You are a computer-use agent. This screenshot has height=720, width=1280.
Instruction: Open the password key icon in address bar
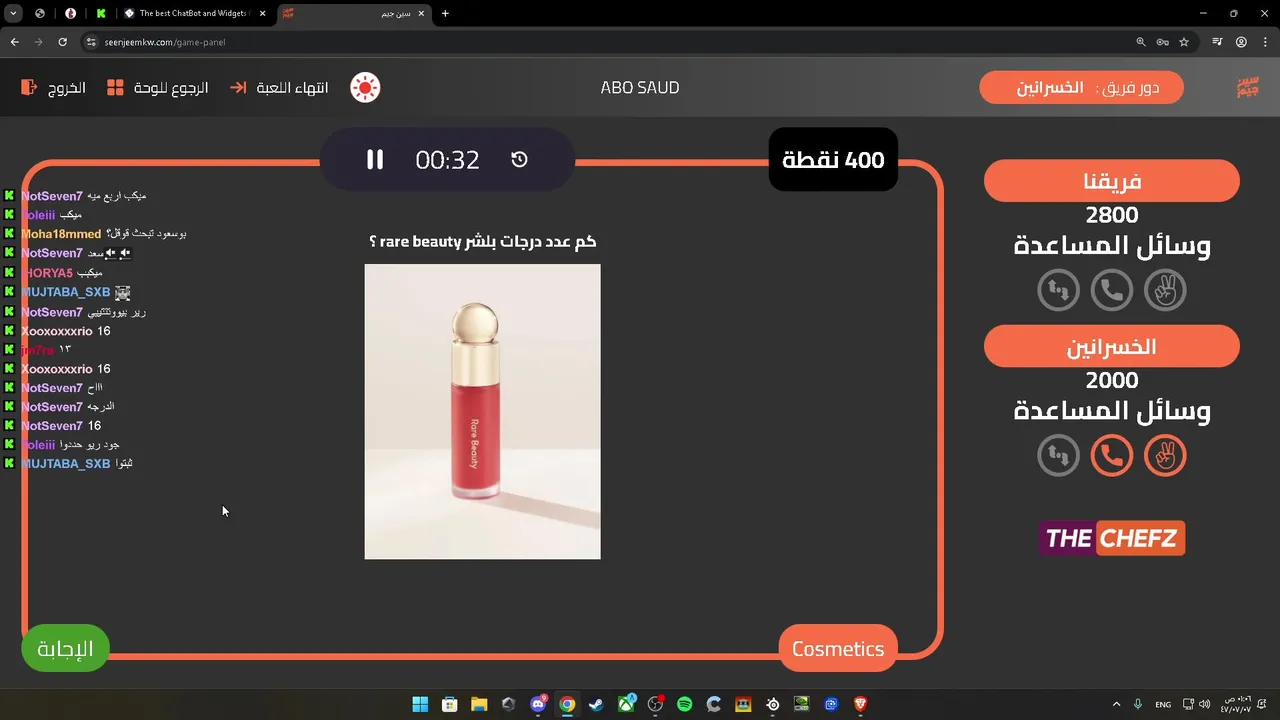(x=1162, y=42)
